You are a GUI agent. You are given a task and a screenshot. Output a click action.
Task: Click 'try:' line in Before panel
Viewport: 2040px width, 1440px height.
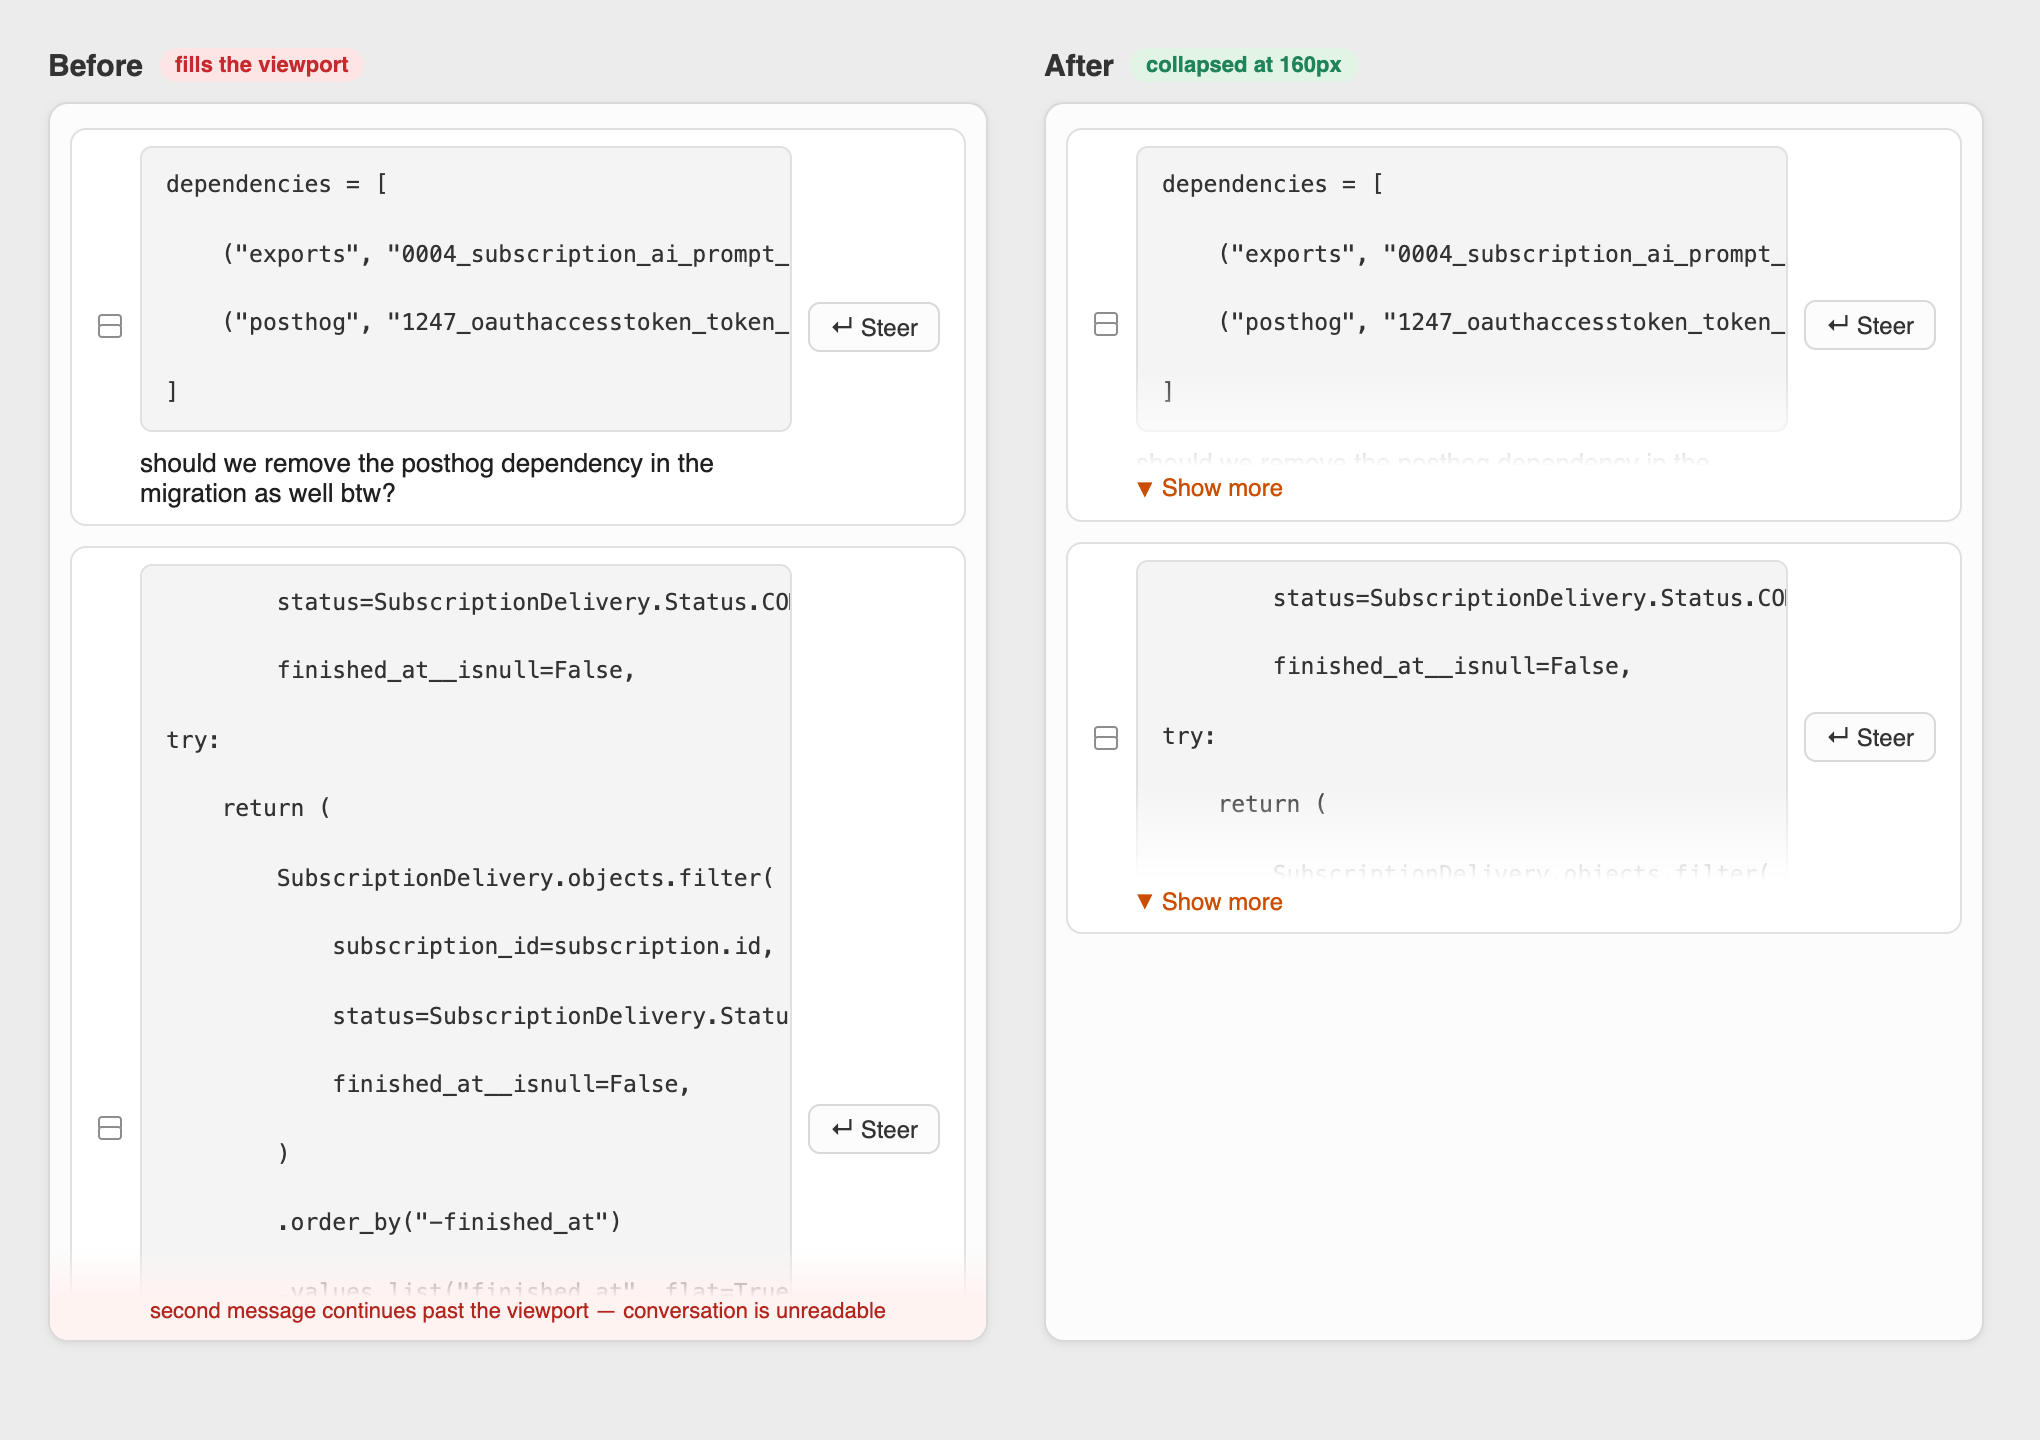pos(193,740)
